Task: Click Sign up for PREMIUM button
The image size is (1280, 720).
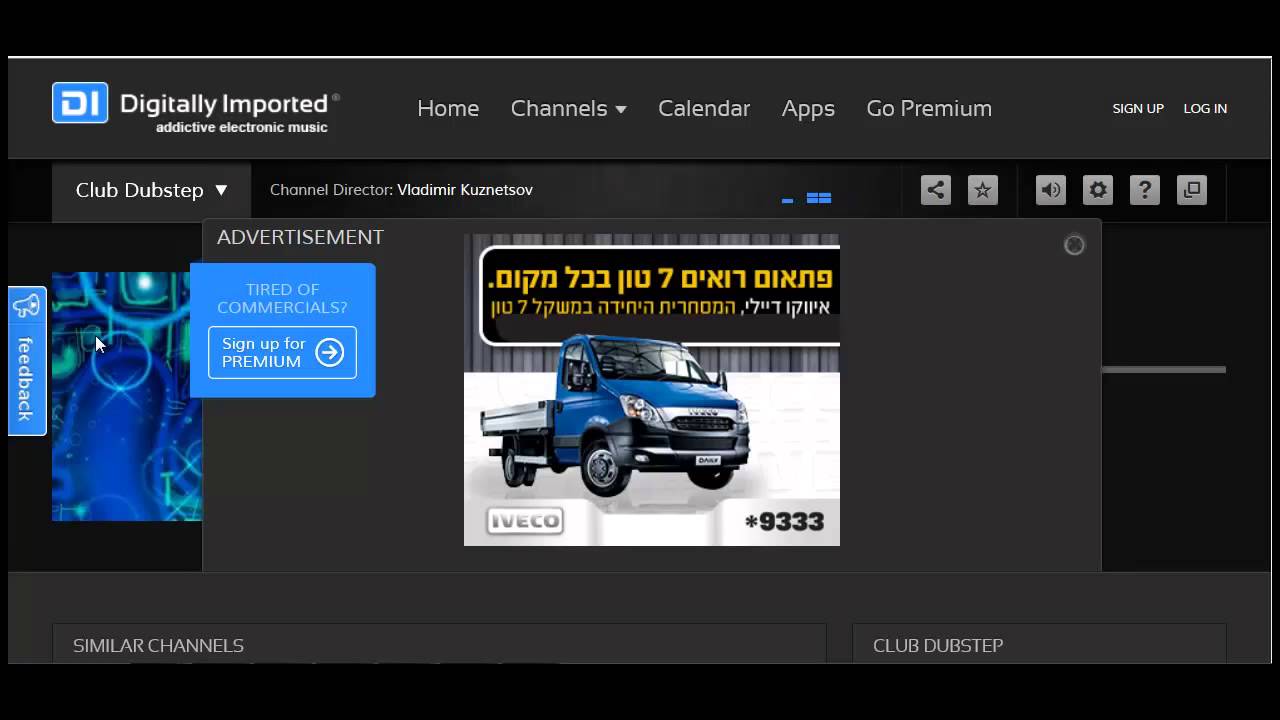Action: tap(282, 352)
